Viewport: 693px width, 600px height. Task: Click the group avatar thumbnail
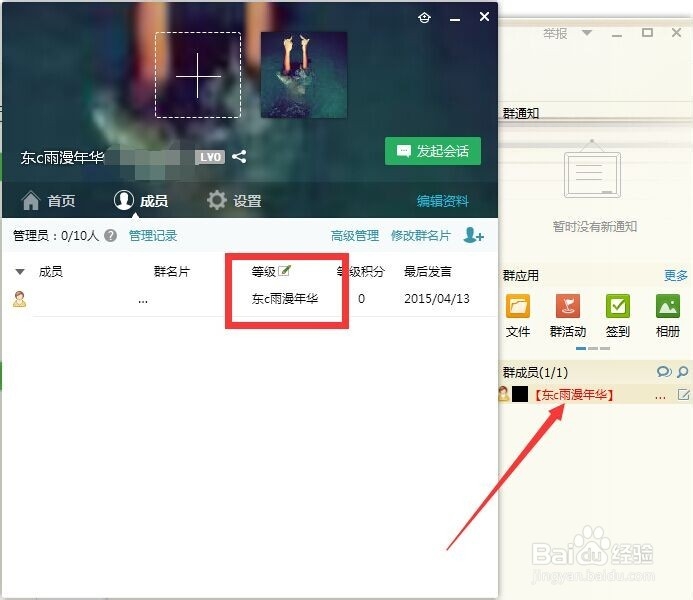(304, 75)
